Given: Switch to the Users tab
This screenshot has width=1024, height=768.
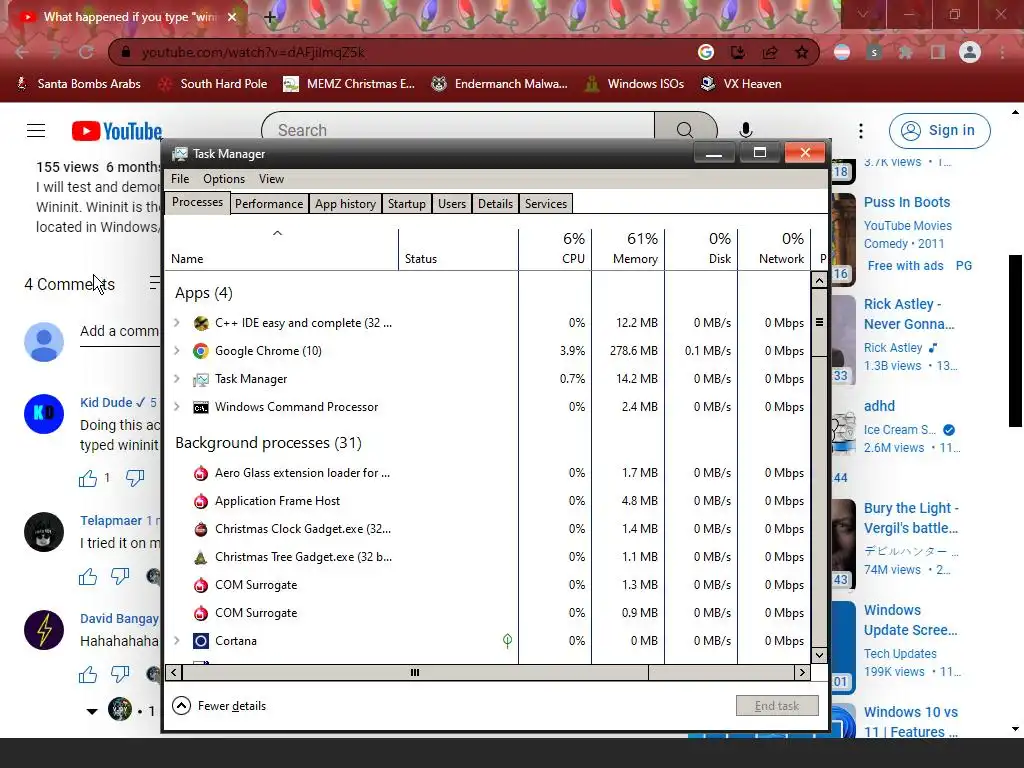Looking at the screenshot, I should (x=452, y=204).
